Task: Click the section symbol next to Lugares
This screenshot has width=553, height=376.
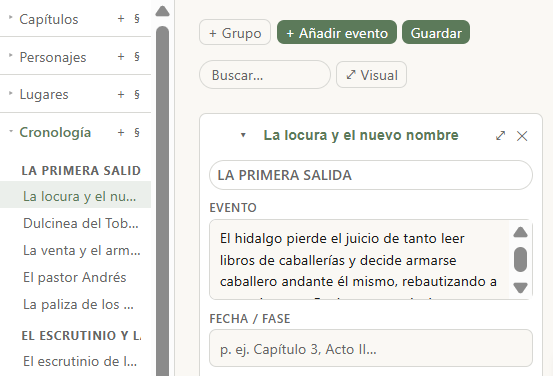Action: [x=137, y=95]
